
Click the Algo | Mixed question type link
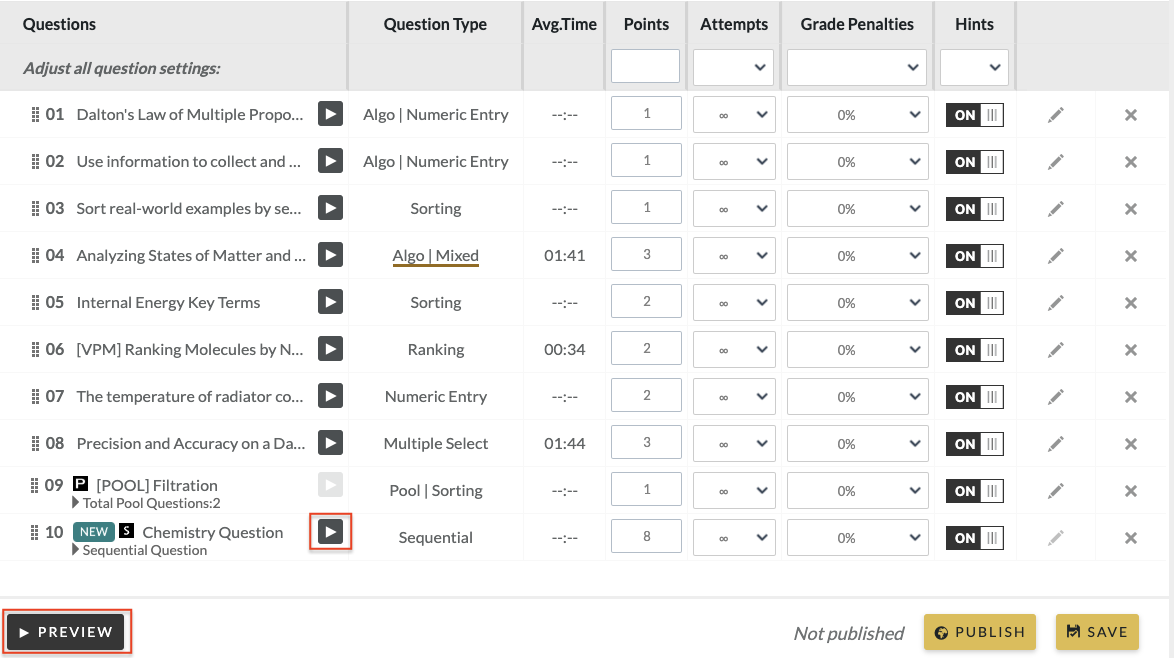(435, 256)
